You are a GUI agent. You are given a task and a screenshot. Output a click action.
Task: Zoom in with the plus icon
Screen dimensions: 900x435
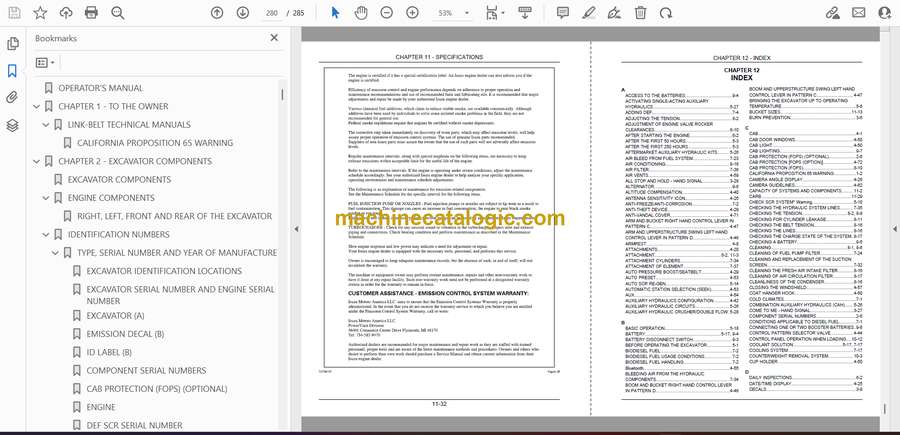point(412,13)
